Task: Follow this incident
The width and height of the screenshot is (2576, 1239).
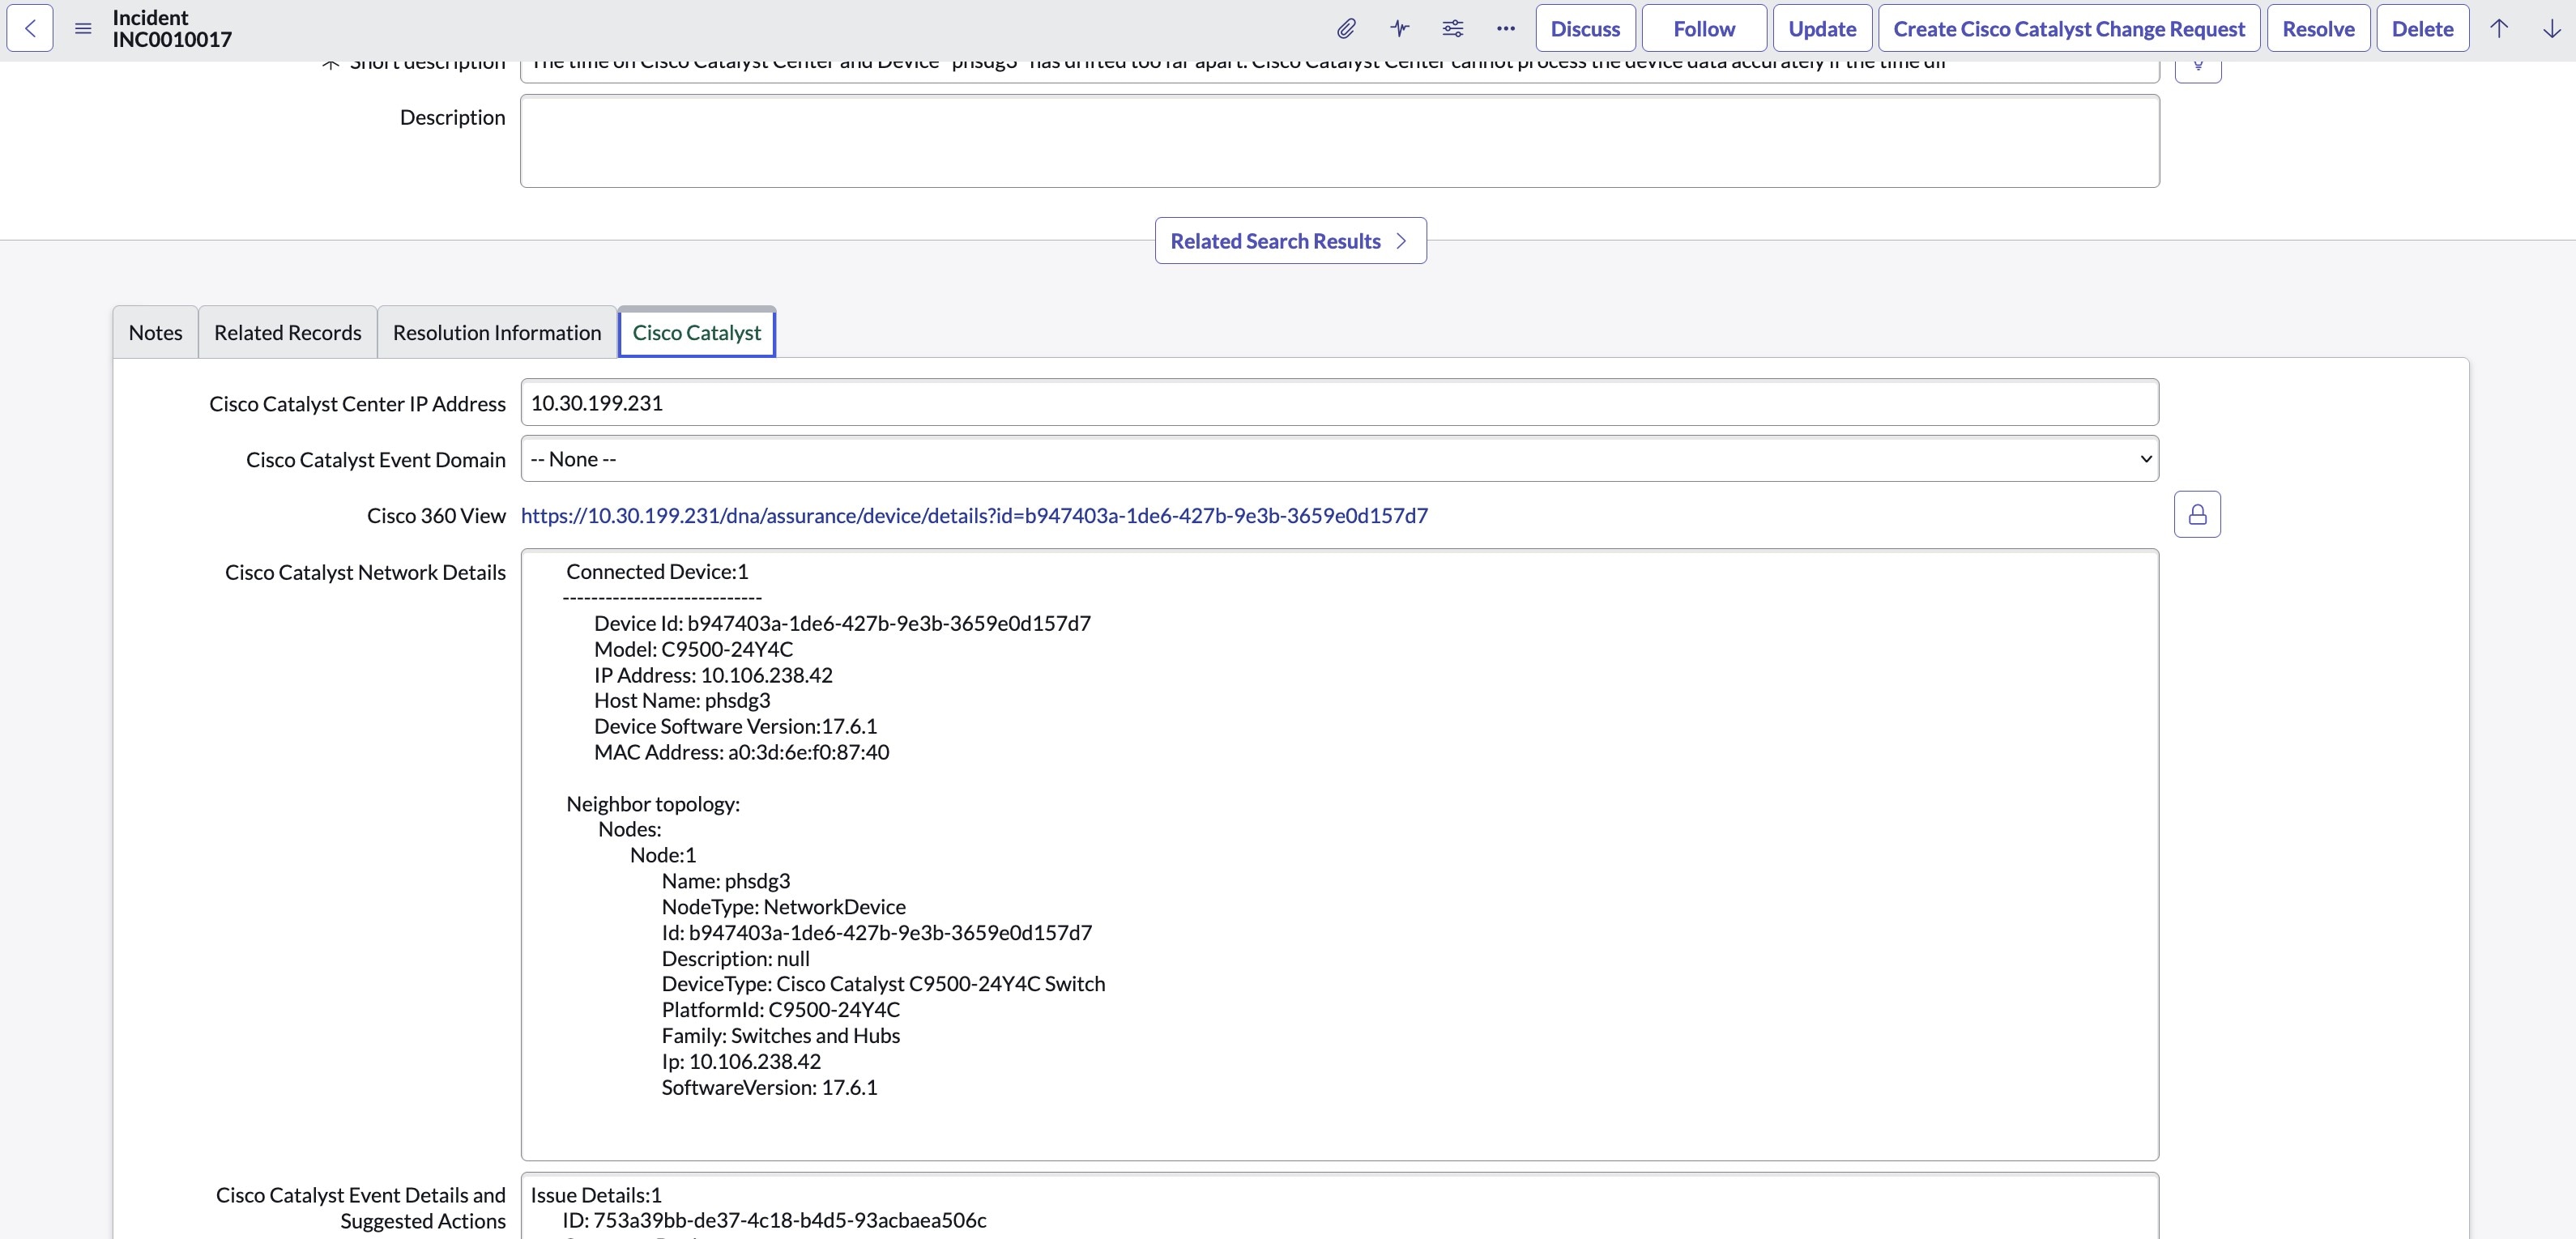Action: pos(1704,28)
